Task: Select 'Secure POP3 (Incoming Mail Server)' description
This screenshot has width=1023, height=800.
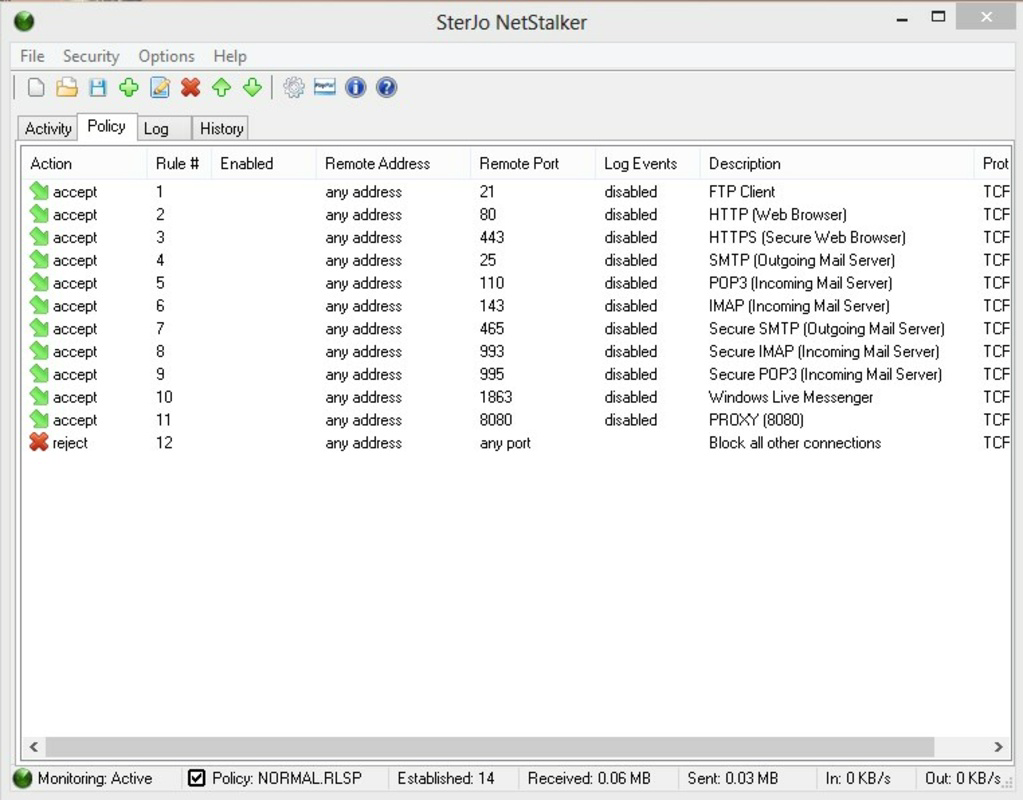Action: click(825, 374)
